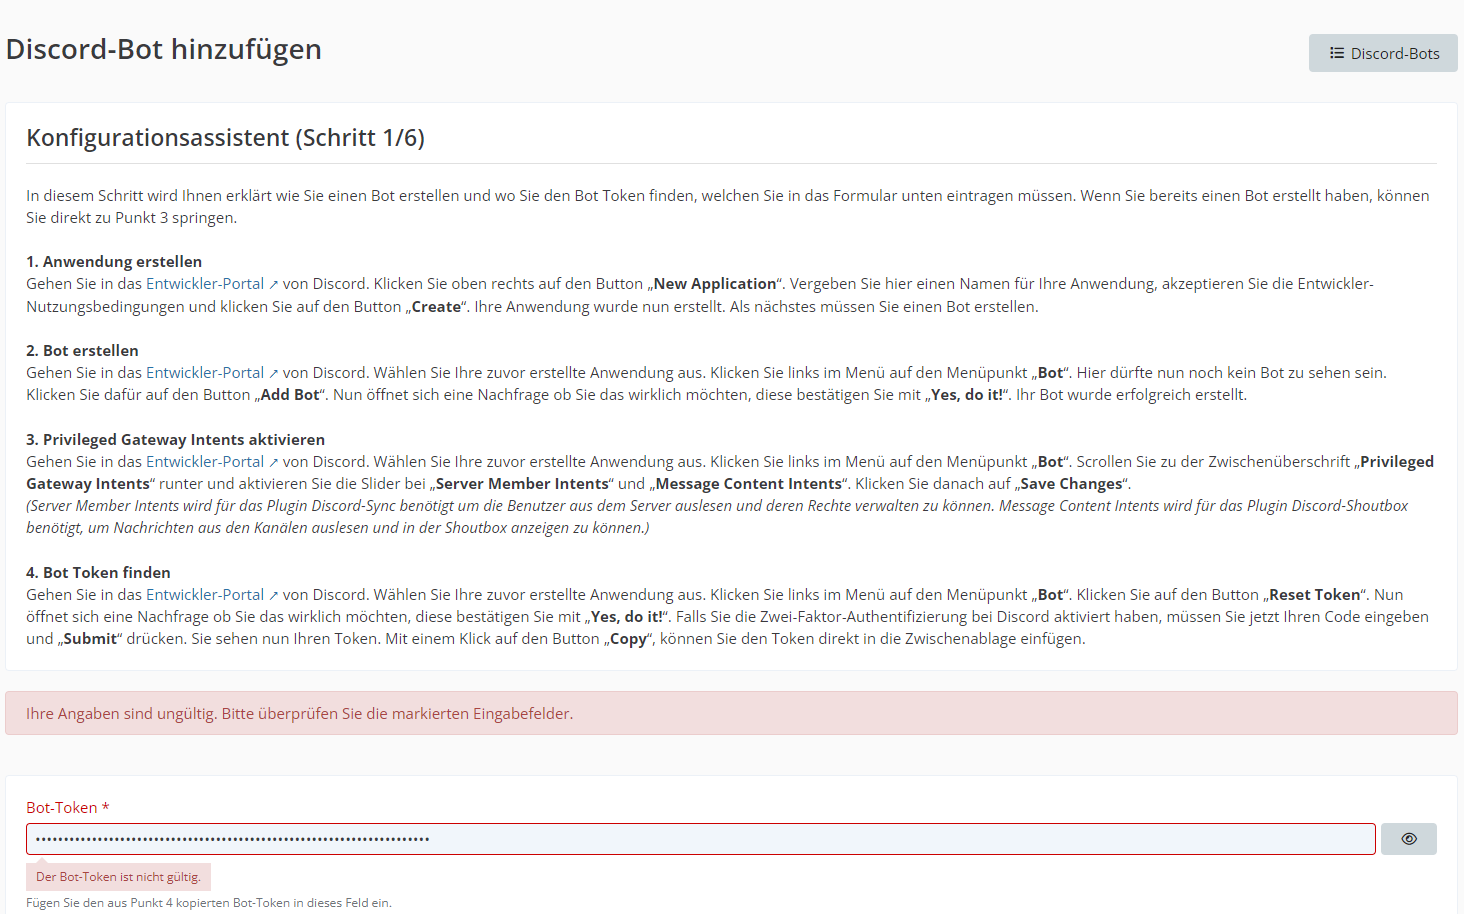The width and height of the screenshot is (1464, 914).
Task: Click the Konfigurationsassistent (Schritt 1/6) heading
Action: pyautogui.click(x=225, y=138)
